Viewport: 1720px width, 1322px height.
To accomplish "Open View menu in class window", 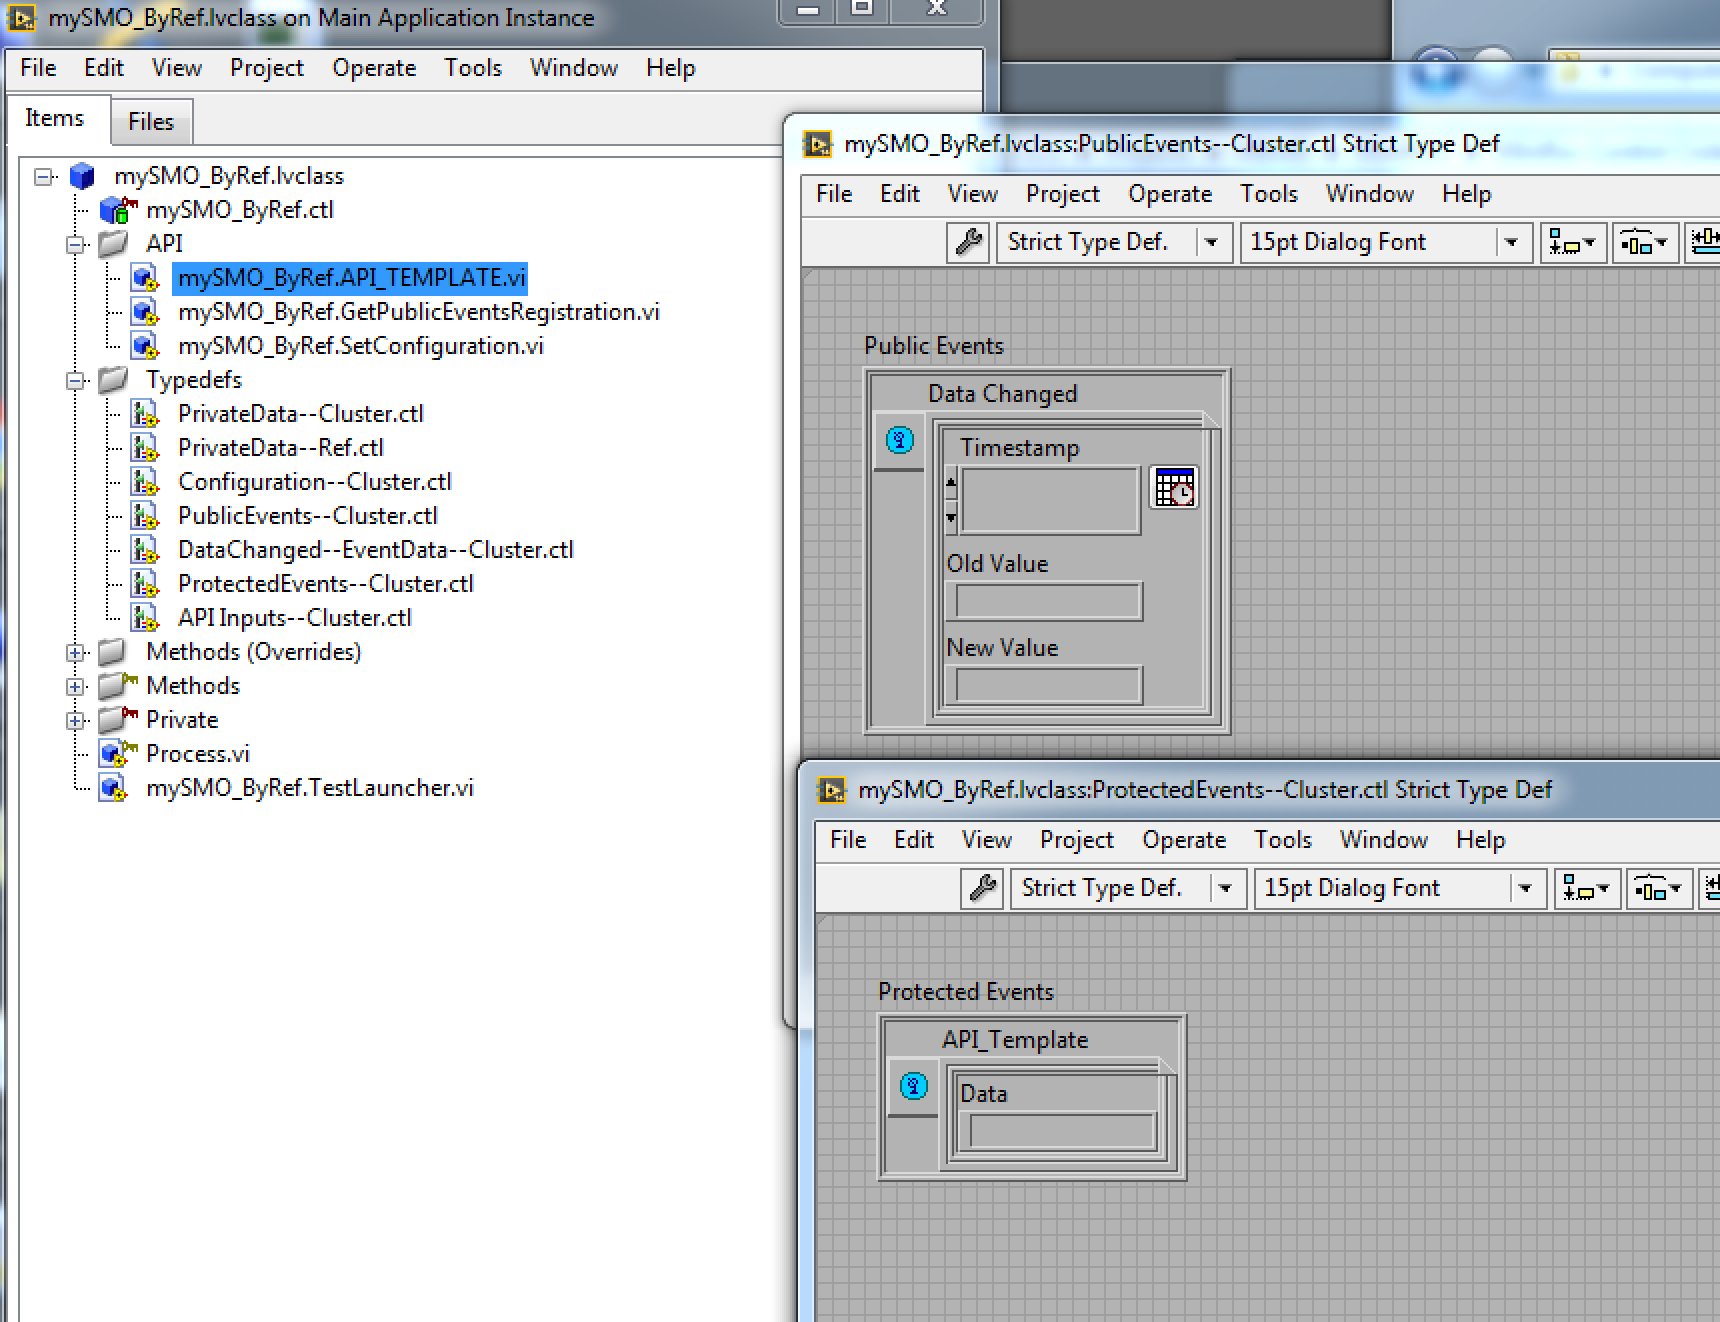I will (x=177, y=68).
